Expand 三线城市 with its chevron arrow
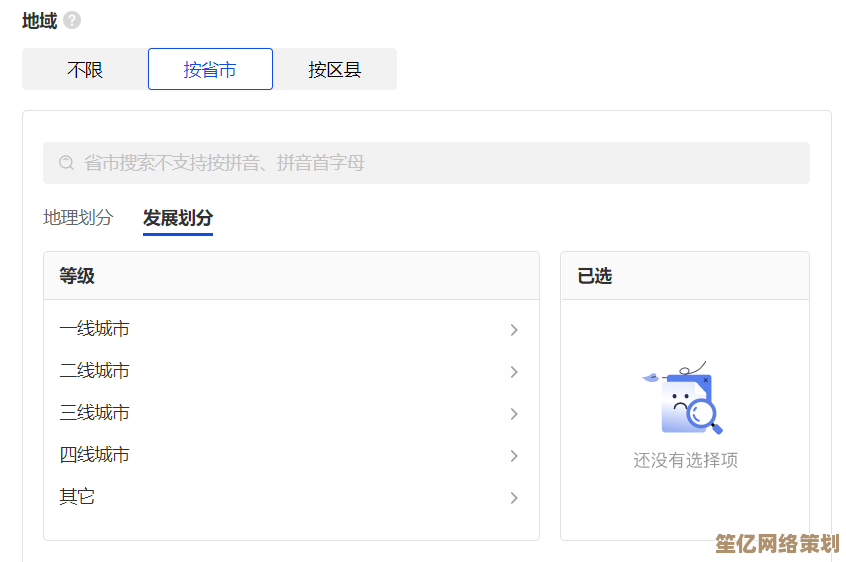This screenshot has height=562, width=846. (514, 414)
